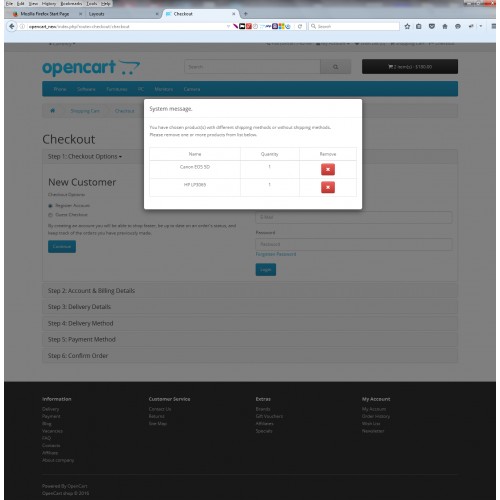Open the Currency dropdown in top bar

coord(62,44)
